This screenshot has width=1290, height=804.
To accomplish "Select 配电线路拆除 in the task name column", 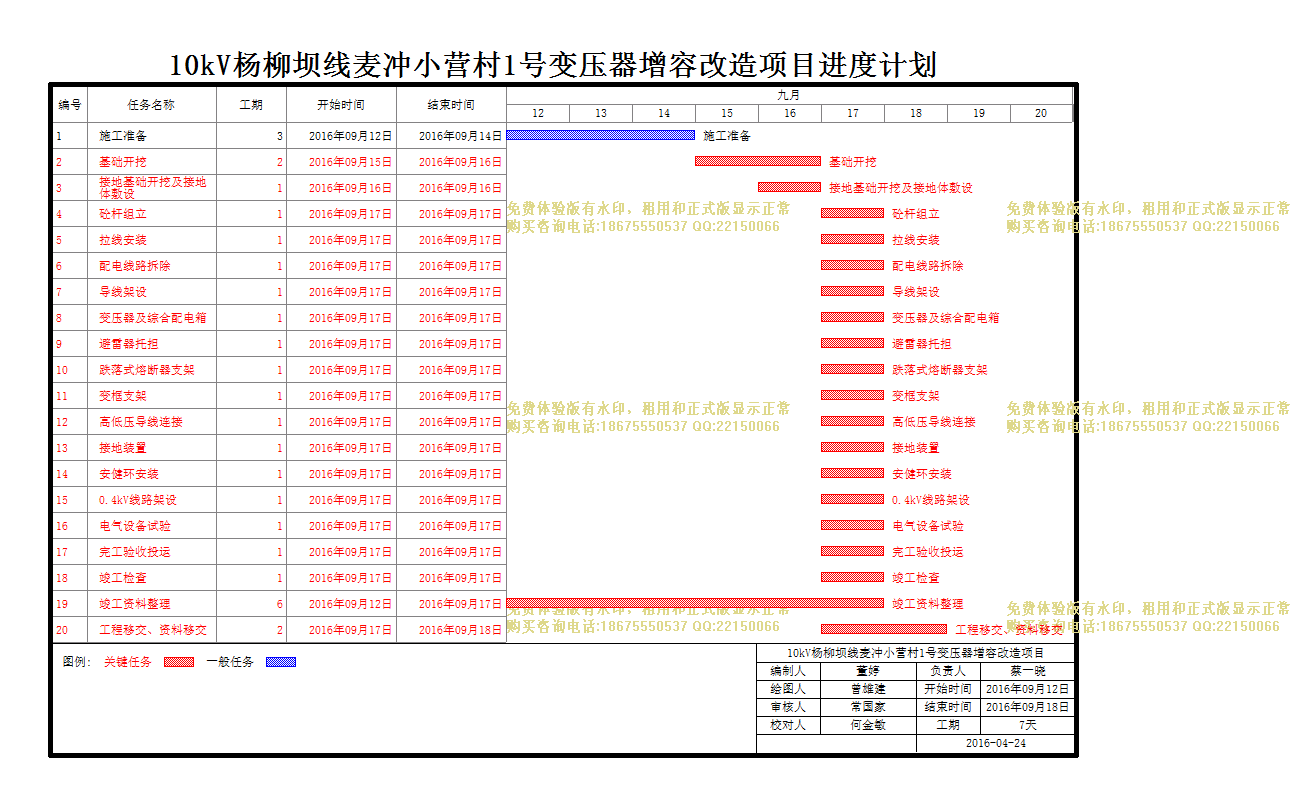I will [x=135, y=266].
